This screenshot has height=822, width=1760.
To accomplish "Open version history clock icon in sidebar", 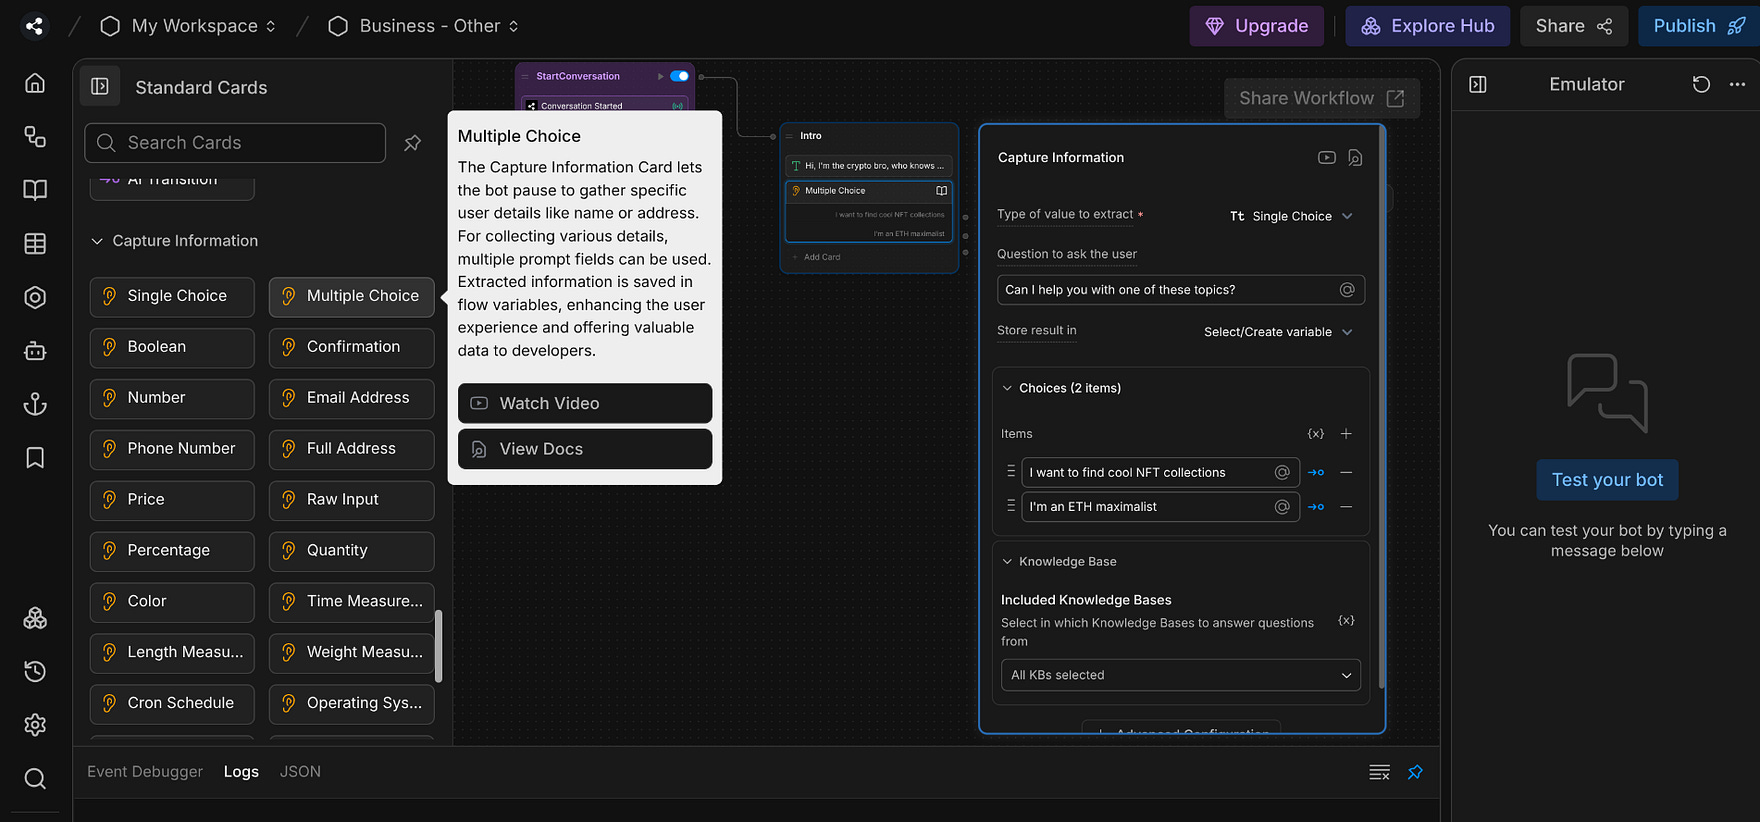I will (35, 671).
